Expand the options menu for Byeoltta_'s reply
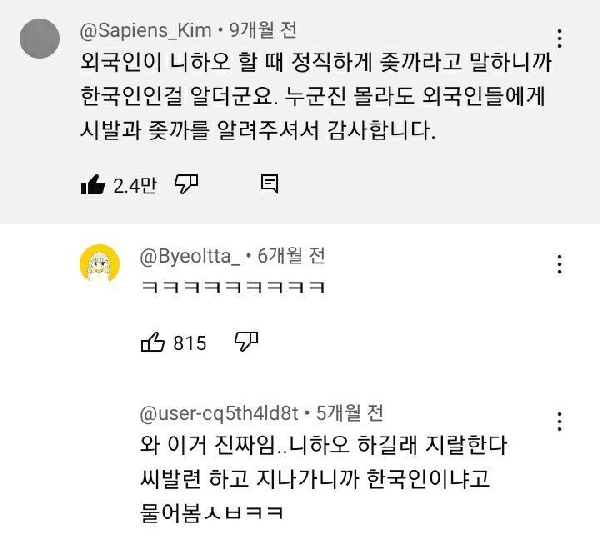This screenshot has width=600, height=542. click(560, 264)
